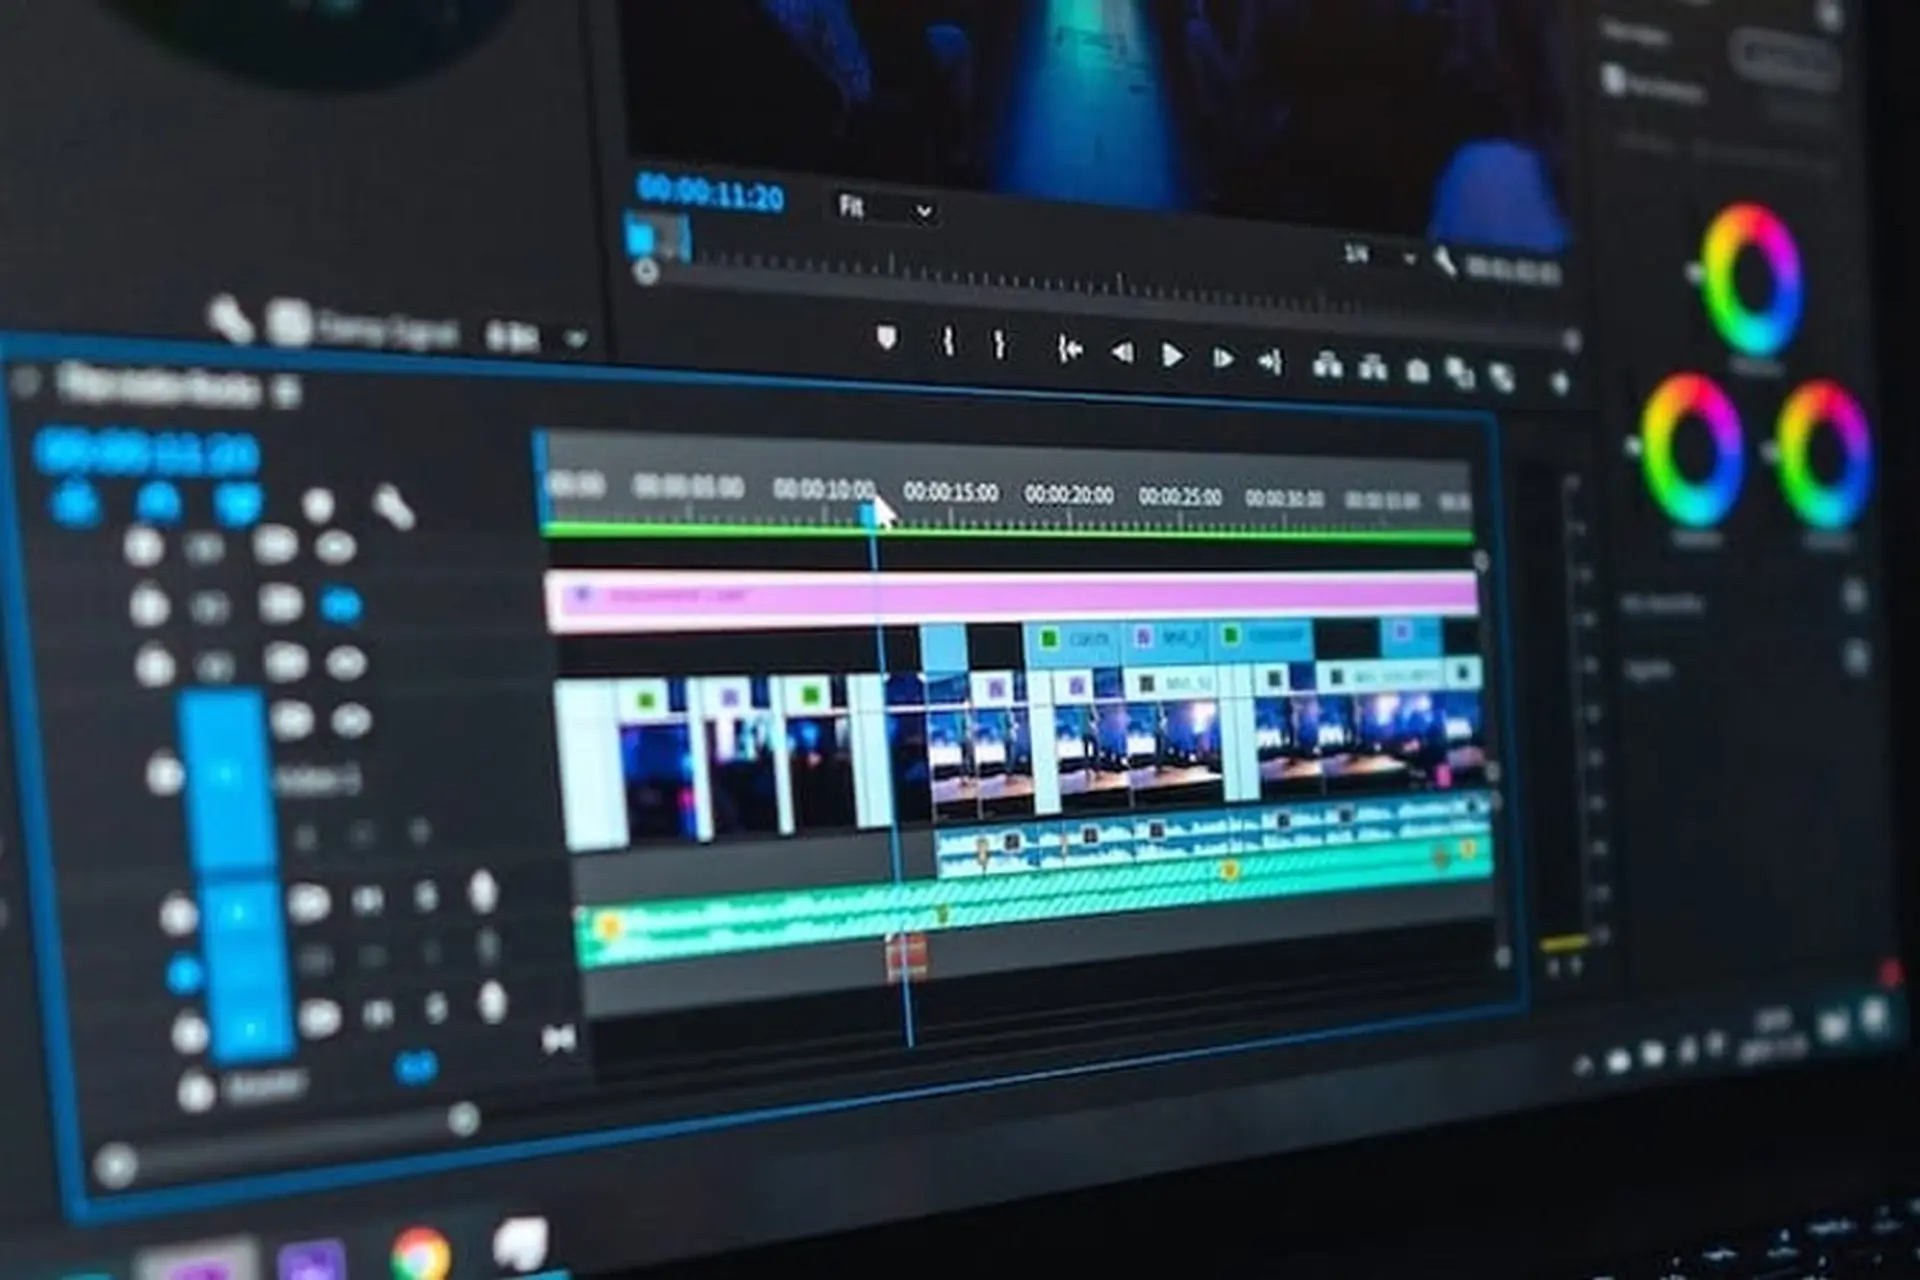Toggle the blue highlighted track eye icon
Image resolution: width=1920 pixels, height=1280 pixels.
[341, 605]
